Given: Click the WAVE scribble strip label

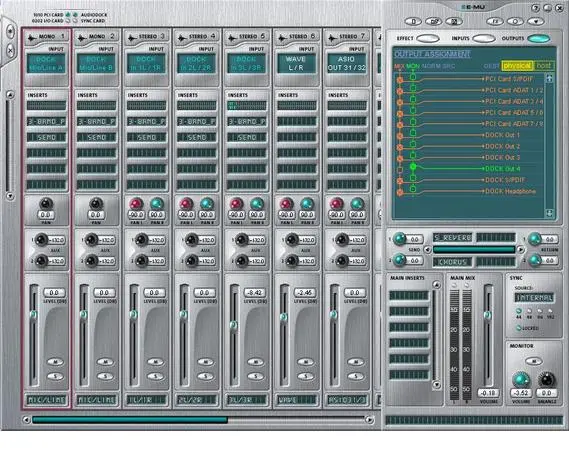Looking at the screenshot, I should (x=296, y=400).
